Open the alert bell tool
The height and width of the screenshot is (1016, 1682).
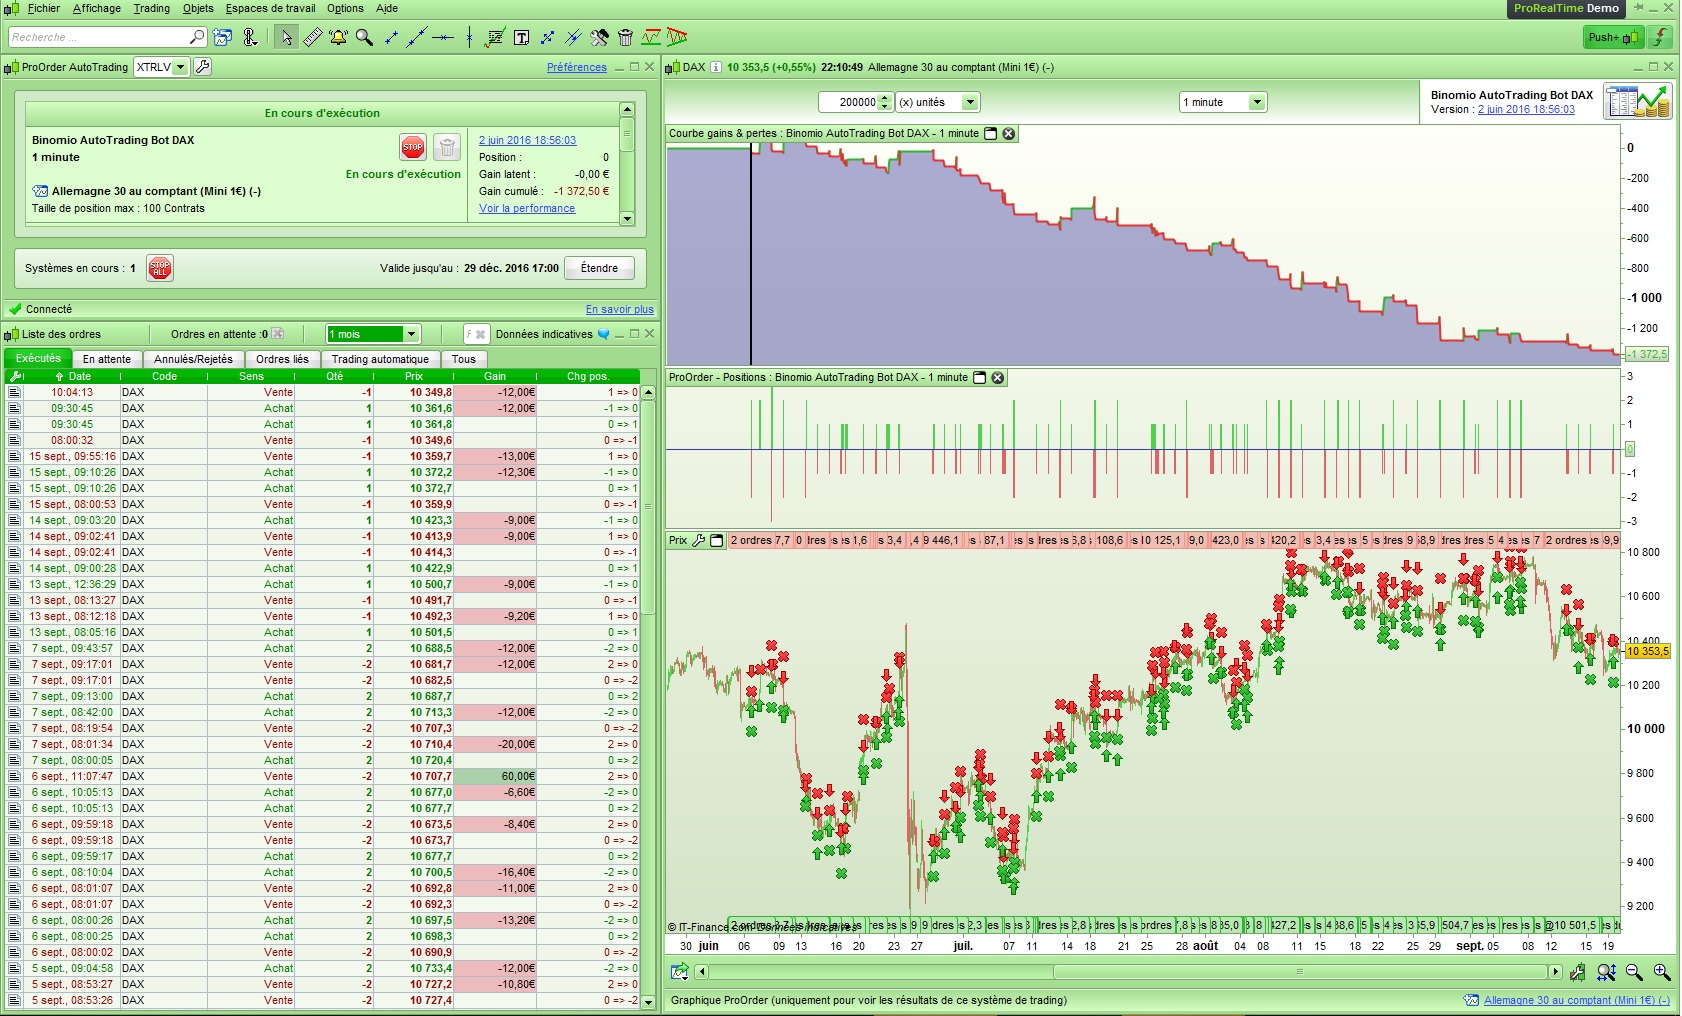[338, 38]
